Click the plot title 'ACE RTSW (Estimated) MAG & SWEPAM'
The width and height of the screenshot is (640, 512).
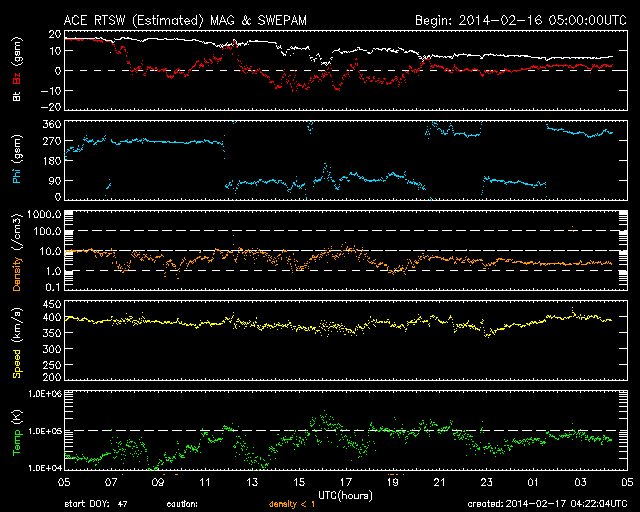185,20
